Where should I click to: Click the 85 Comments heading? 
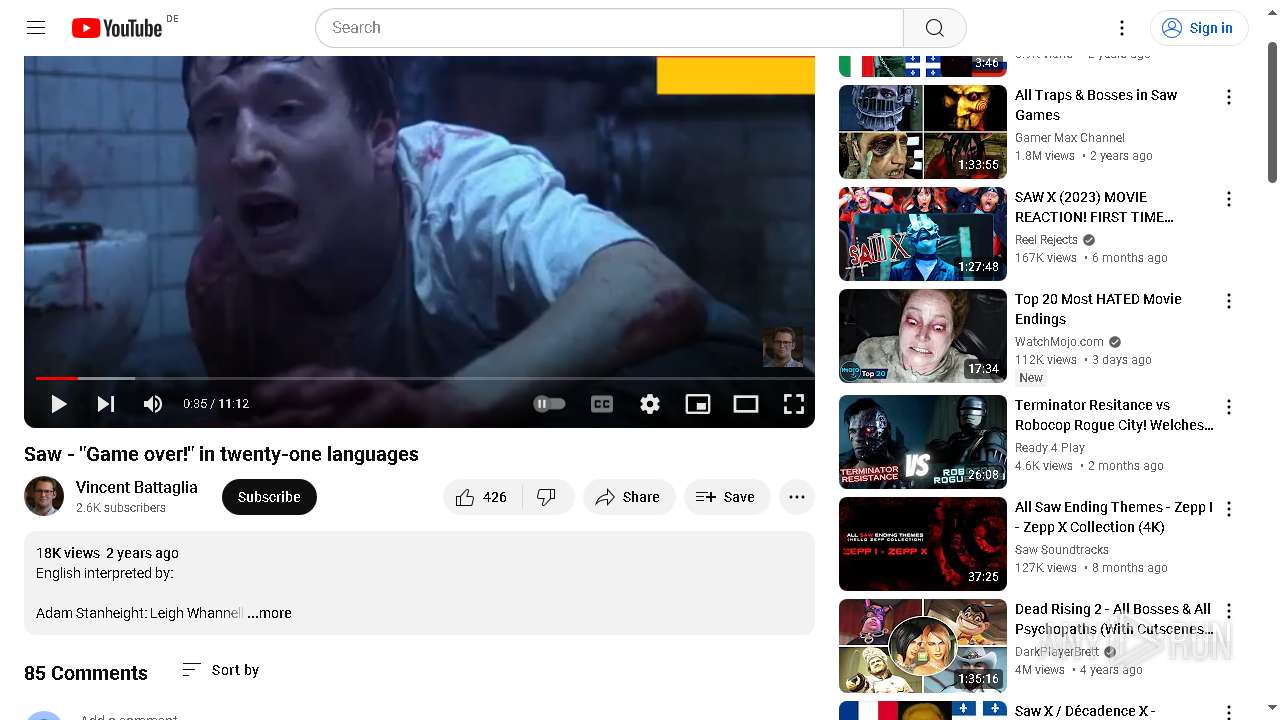tap(86, 673)
